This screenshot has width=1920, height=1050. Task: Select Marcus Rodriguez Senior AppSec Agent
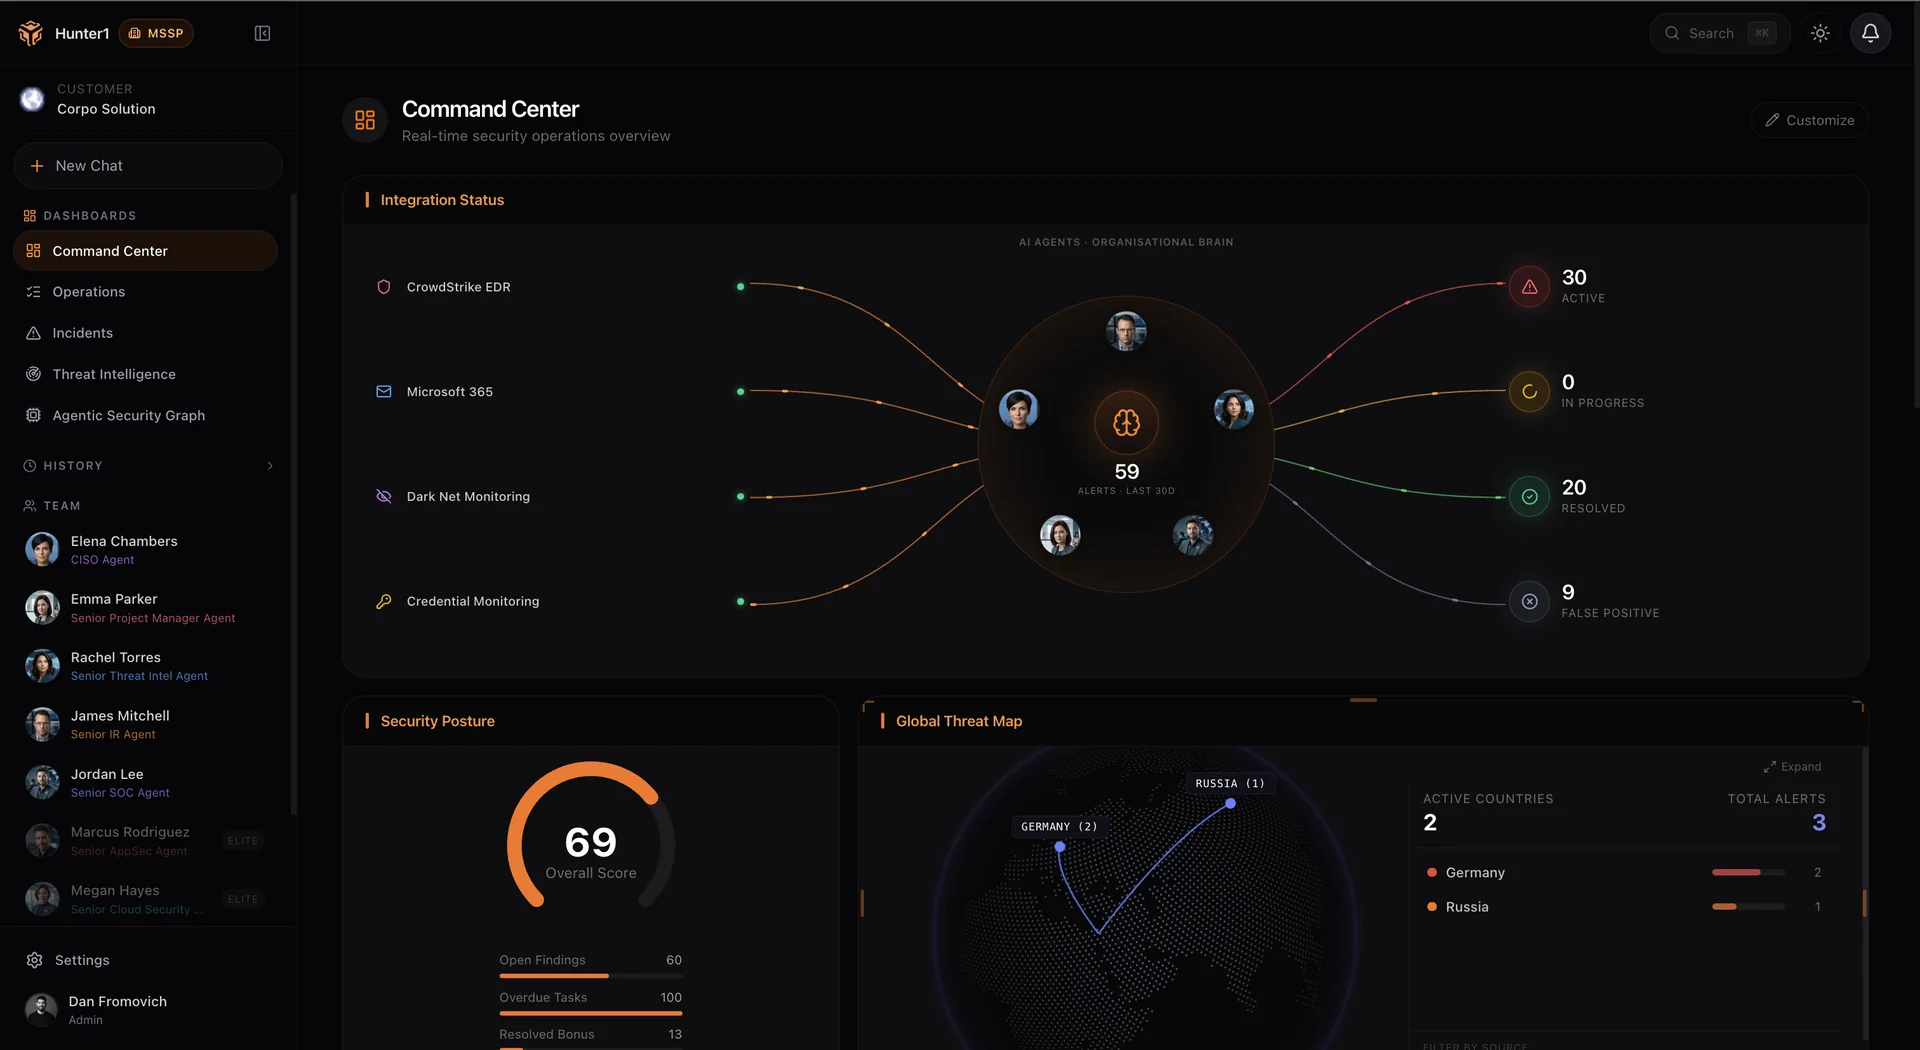pyautogui.click(x=146, y=841)
